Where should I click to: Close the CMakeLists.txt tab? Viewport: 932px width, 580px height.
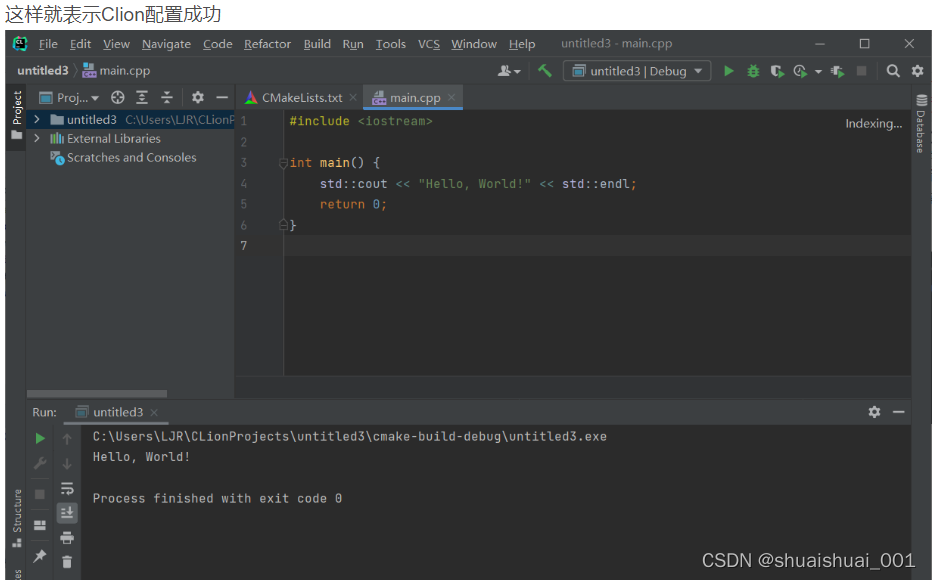click(x=353, y=97)
